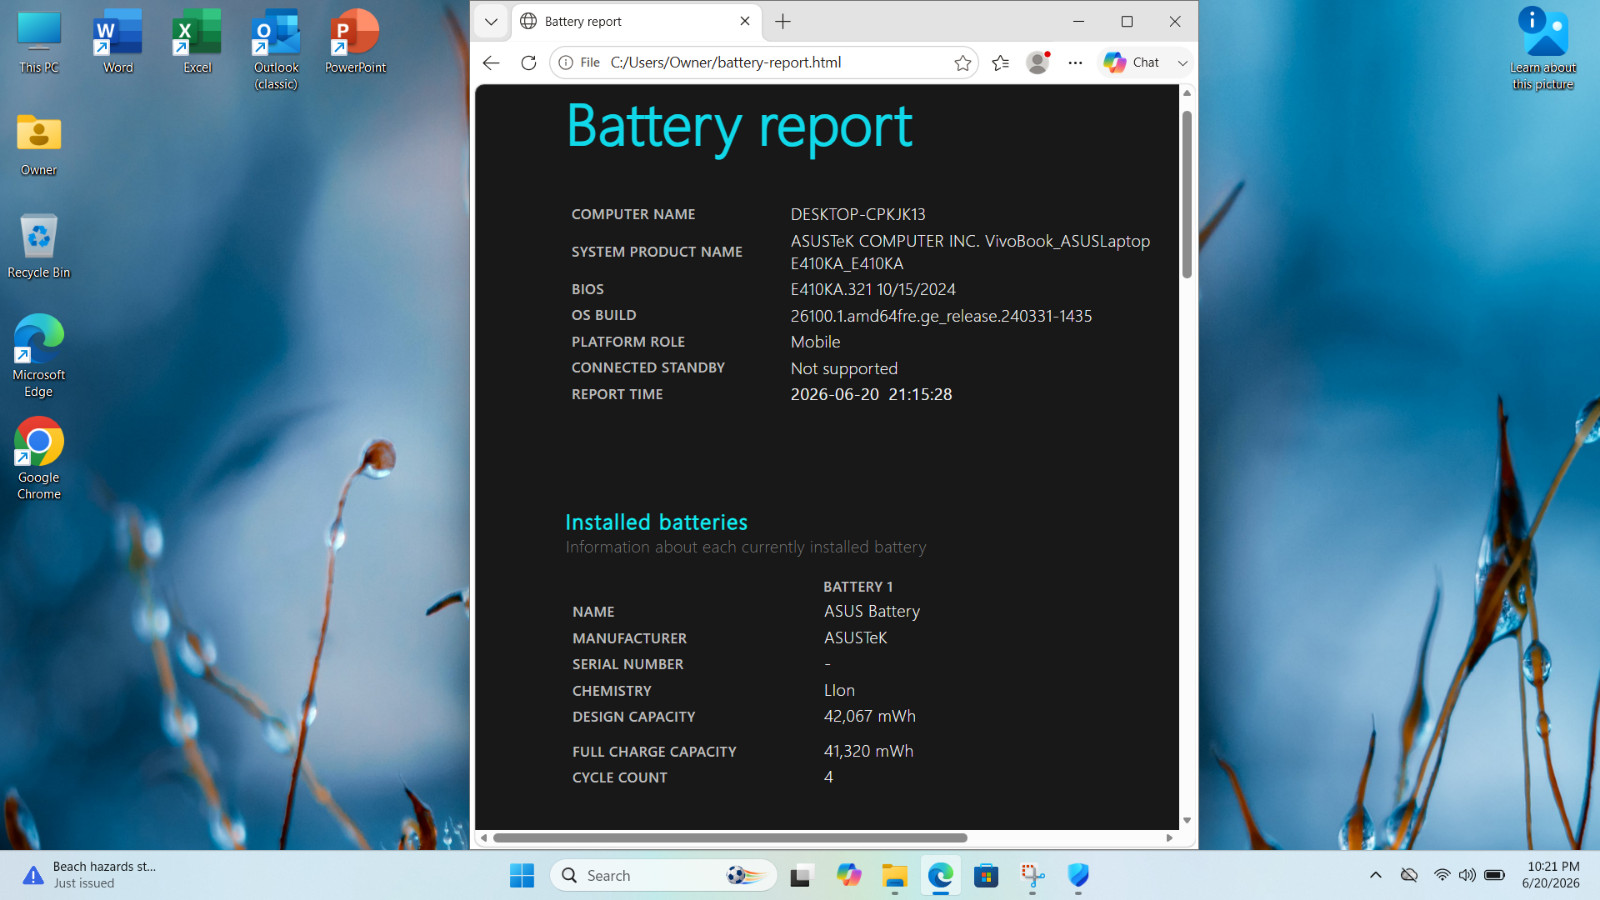
Task: Open the browser profile avatar
Action: (1038, 63)
